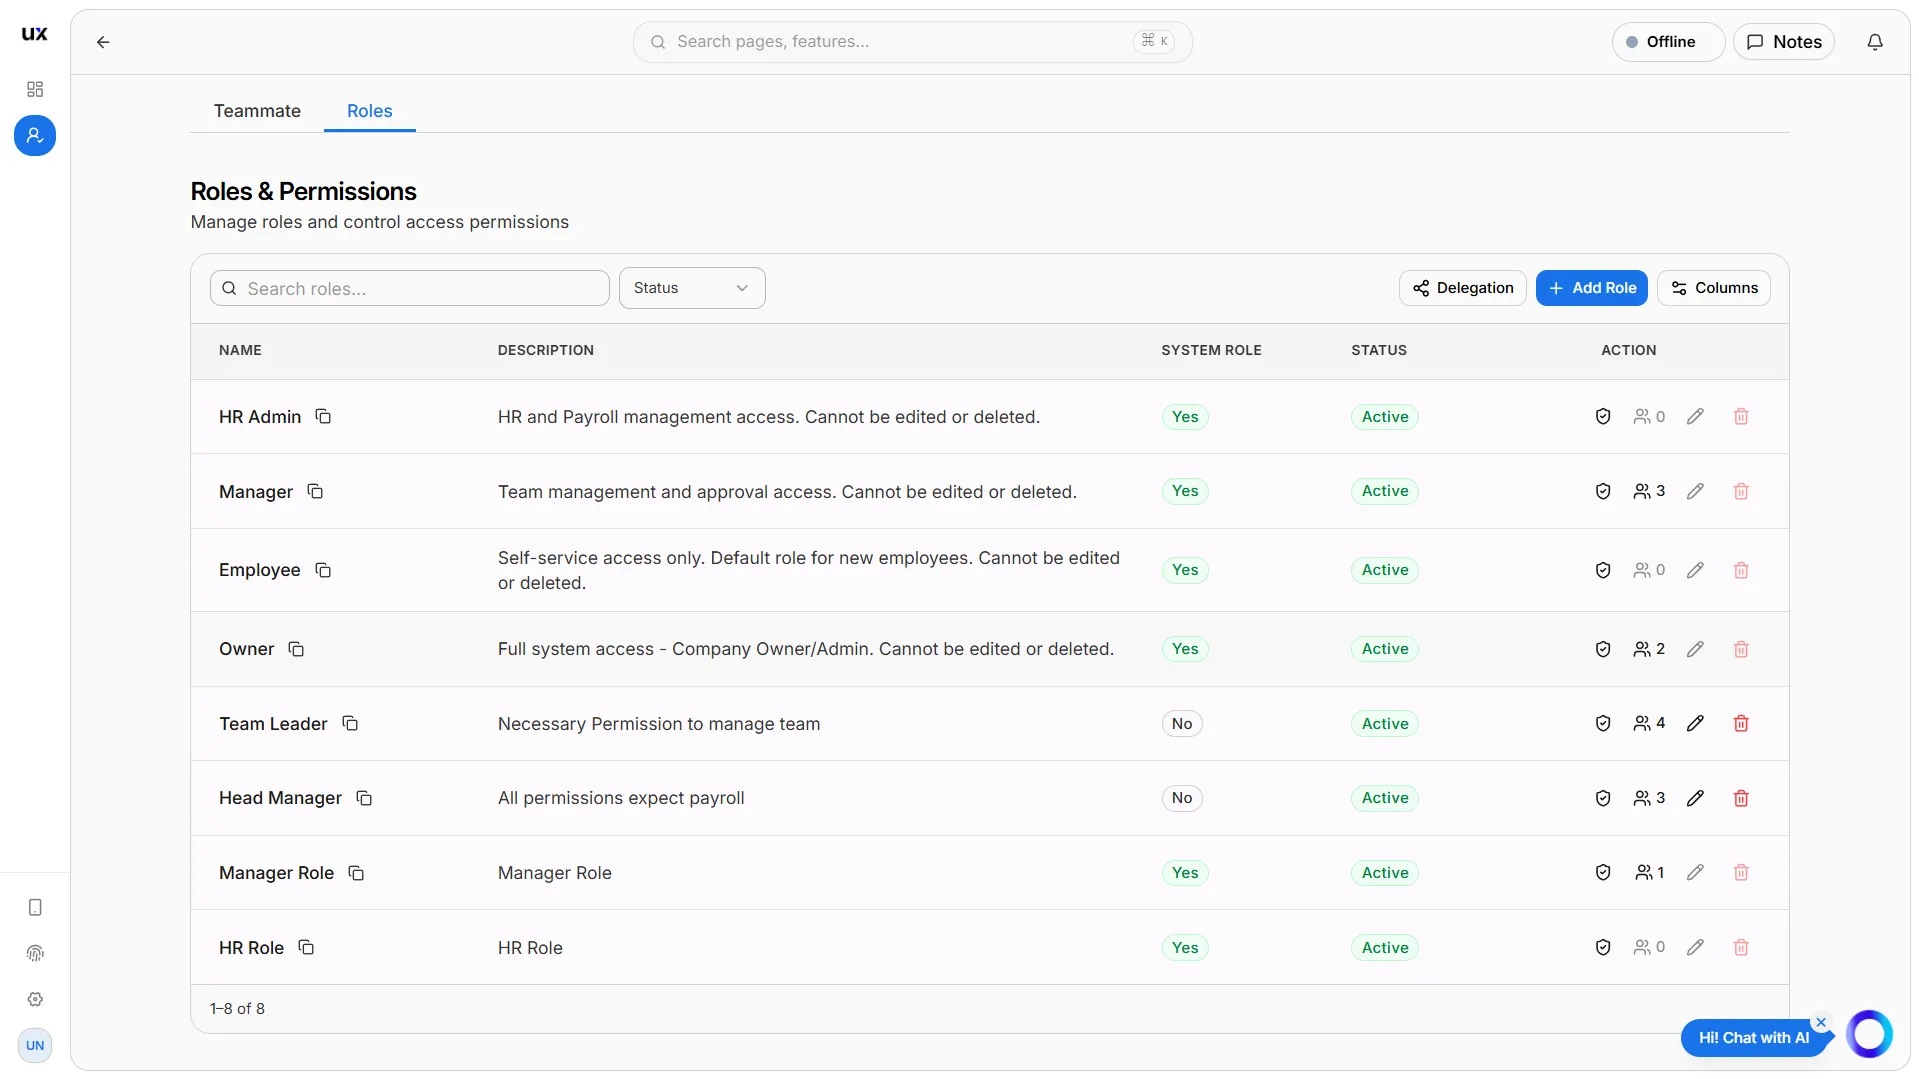Go back with the arrow icon

(x=103, y=42)
